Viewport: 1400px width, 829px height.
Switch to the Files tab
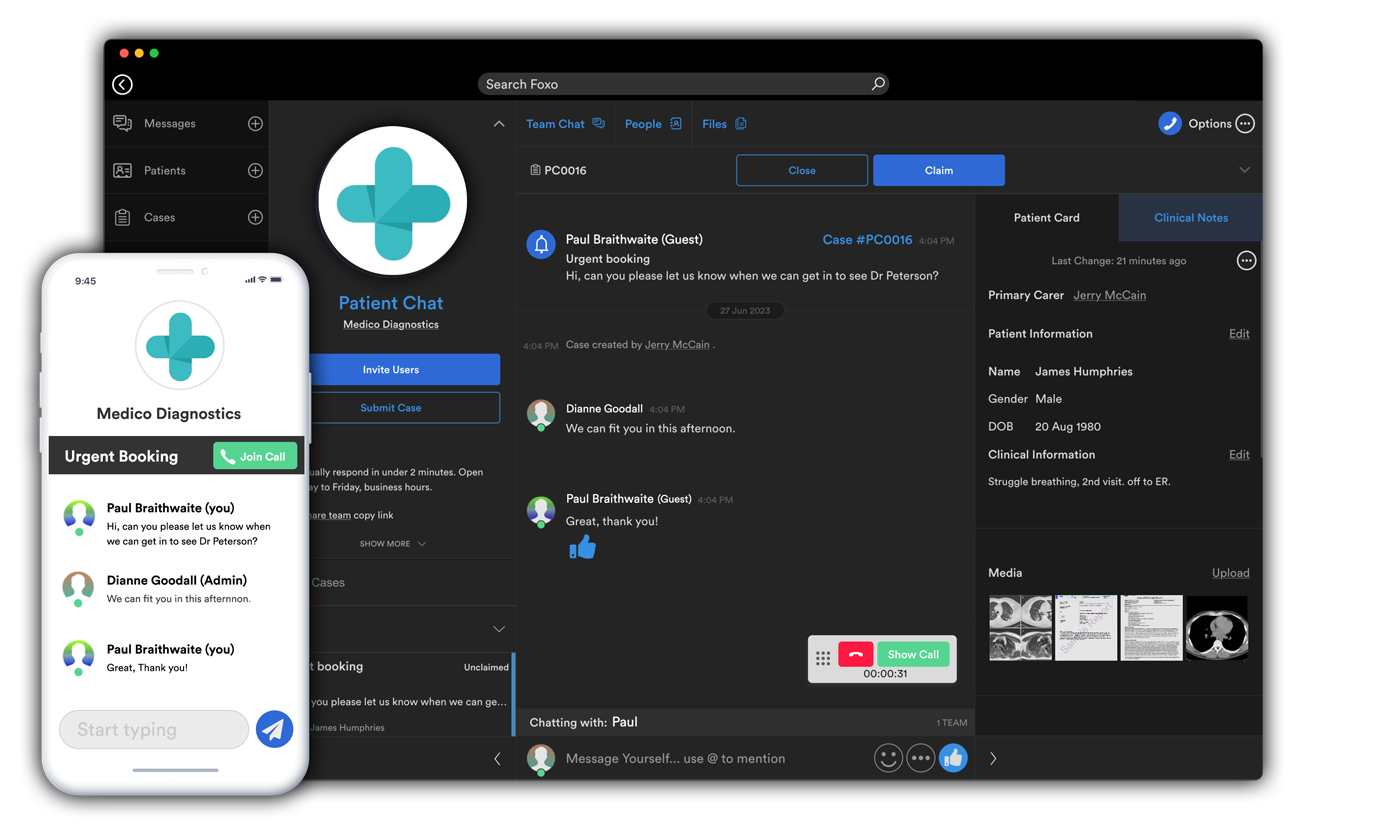pos(724,124)
